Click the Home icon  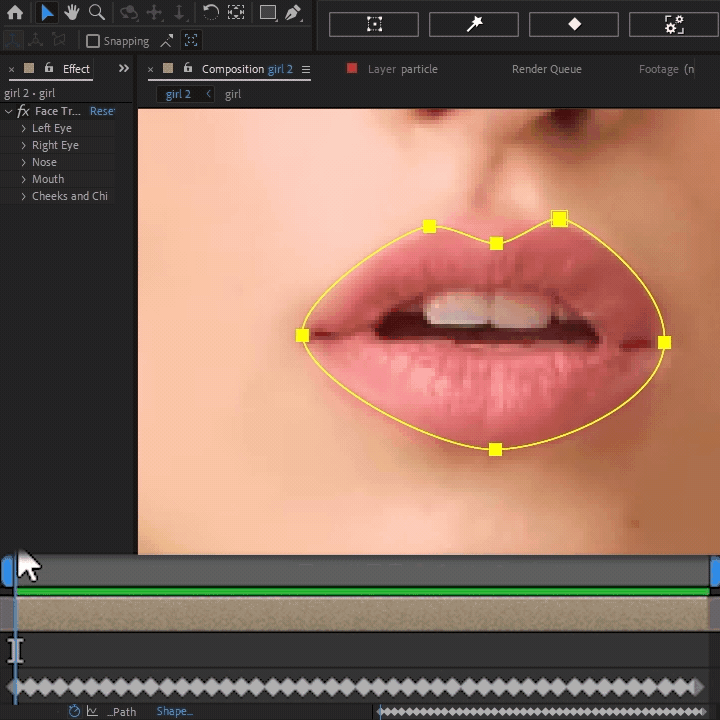coord(15,13)
